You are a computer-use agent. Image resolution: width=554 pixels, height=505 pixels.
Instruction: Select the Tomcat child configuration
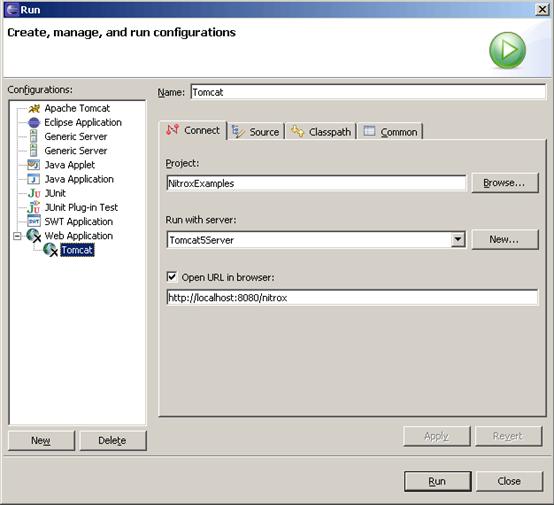[x=77, y=250]
